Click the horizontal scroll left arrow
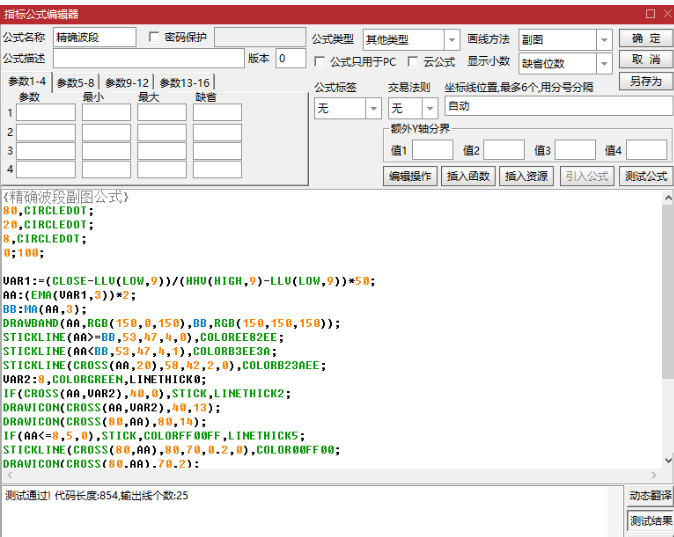 coord(10,475)
